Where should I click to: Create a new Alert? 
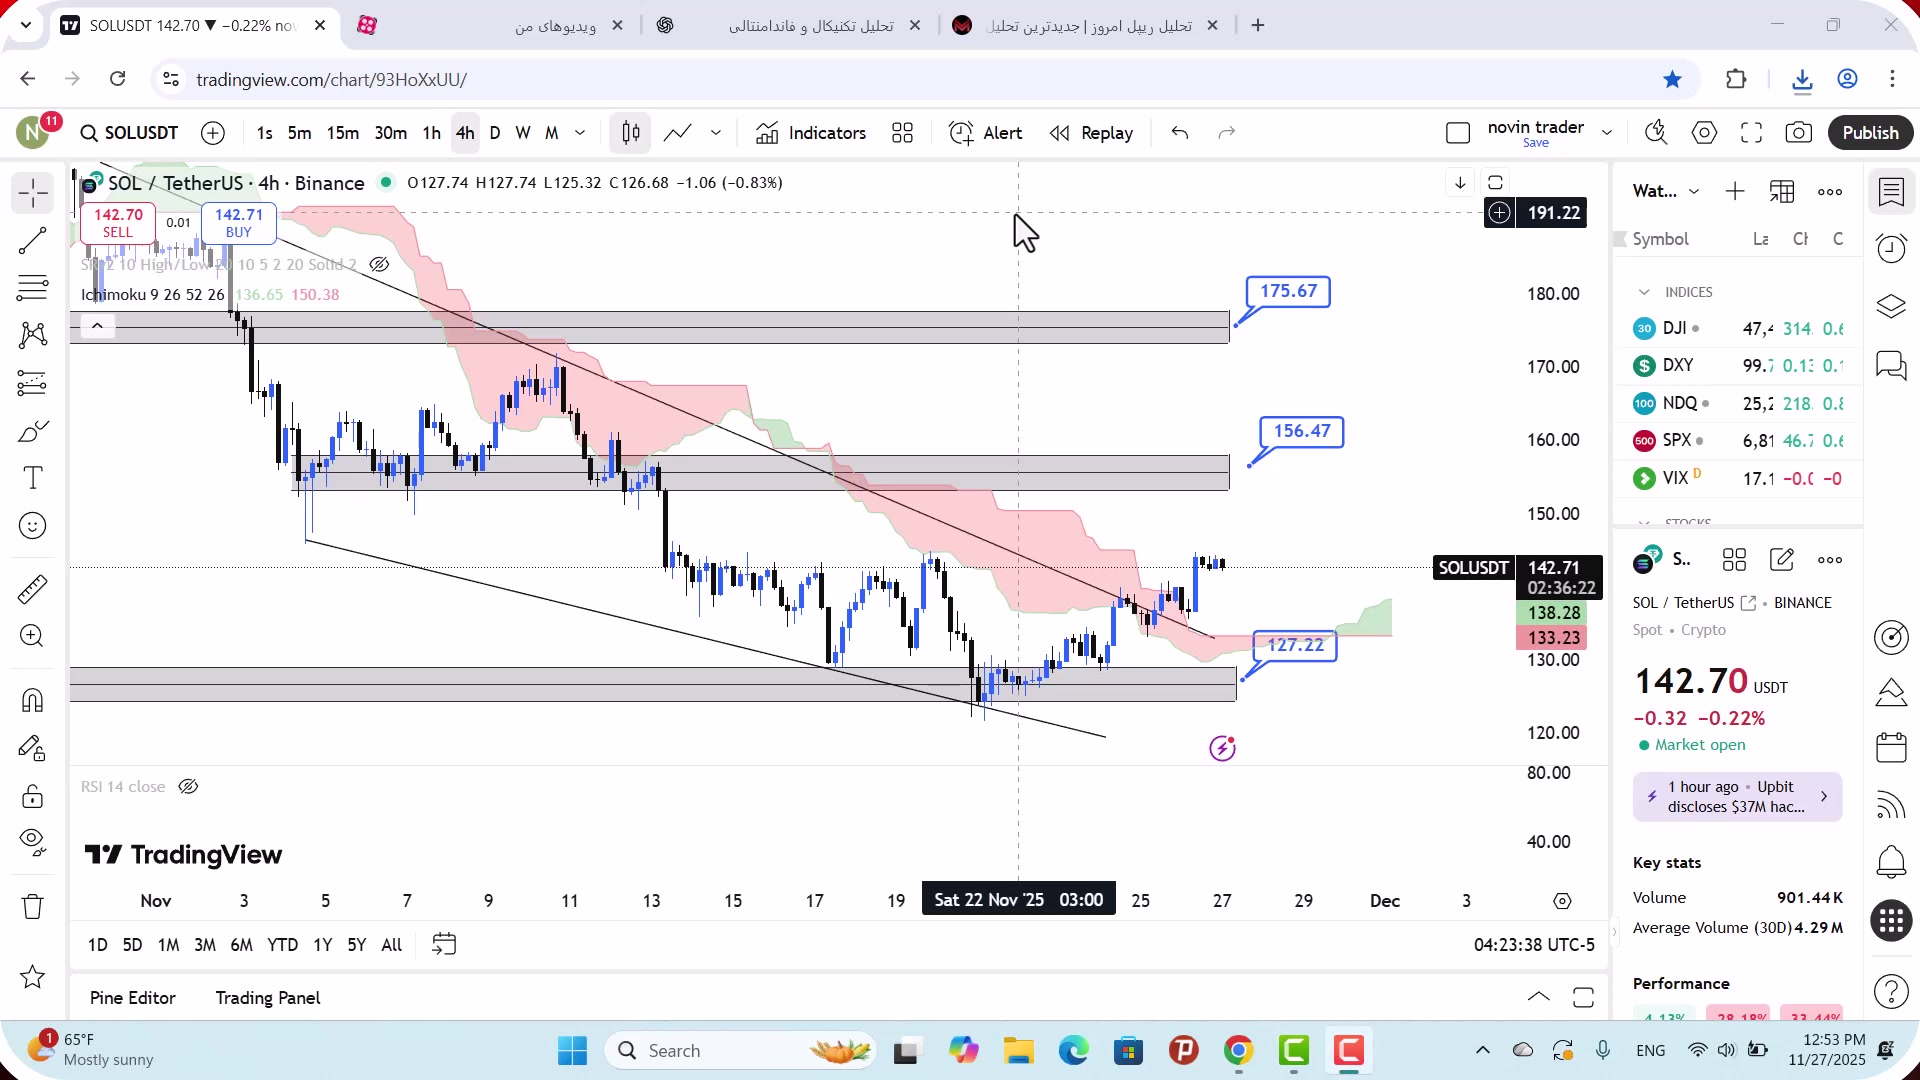986,133
